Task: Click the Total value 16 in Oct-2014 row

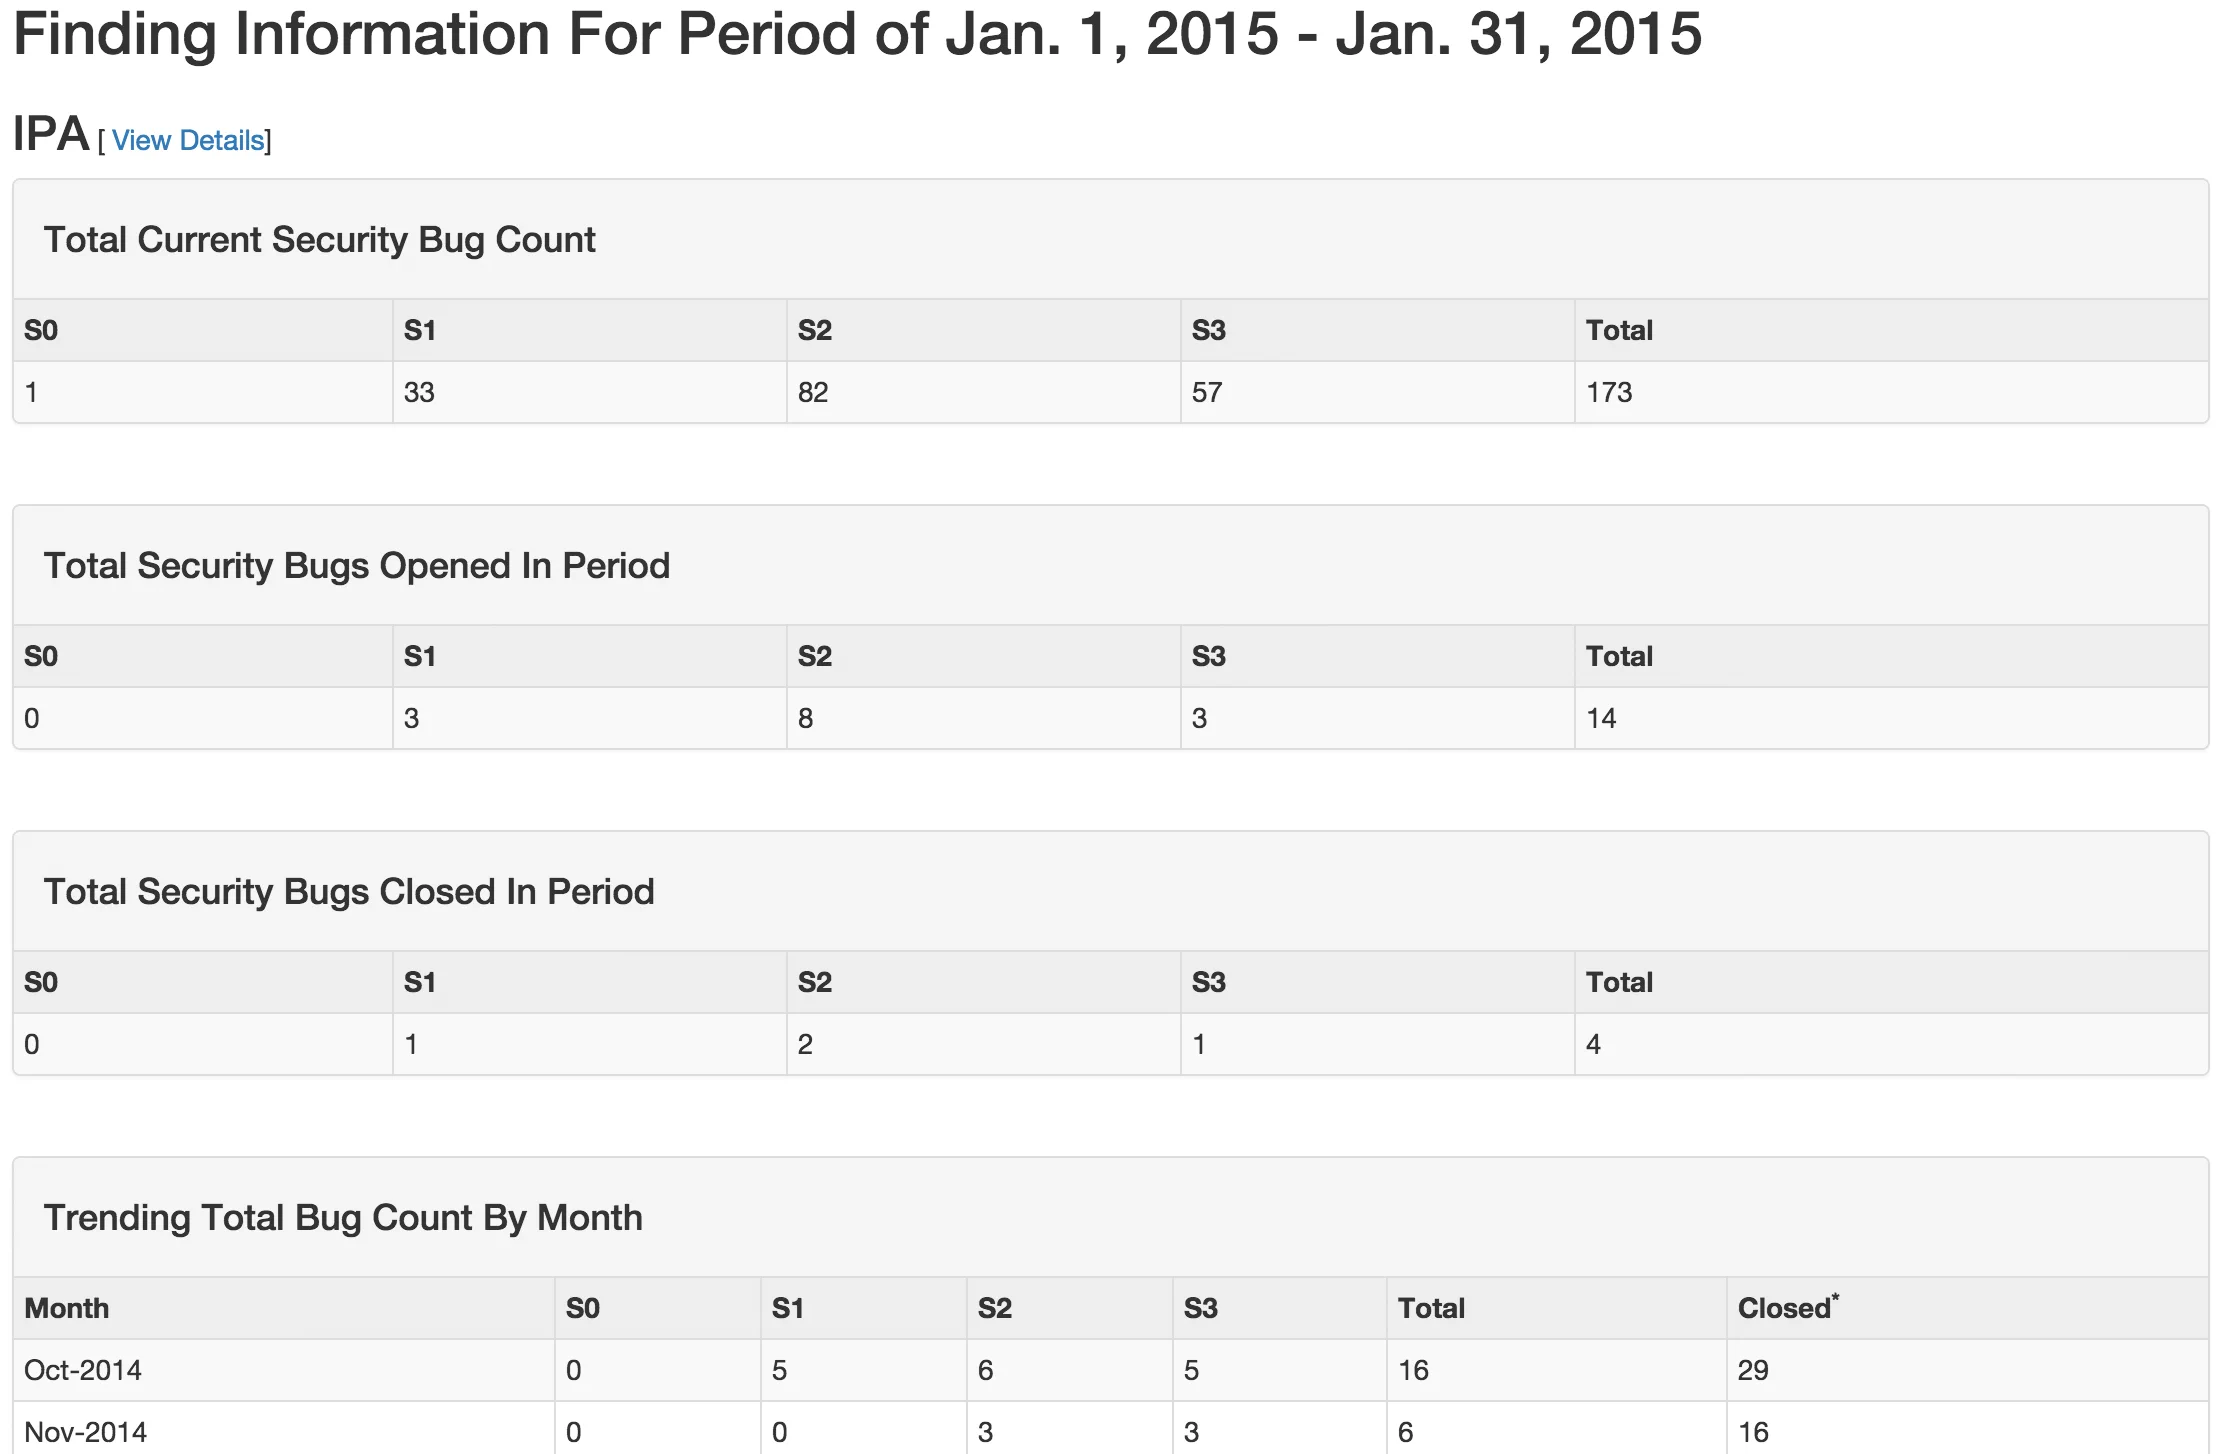Action: 1412,1370
